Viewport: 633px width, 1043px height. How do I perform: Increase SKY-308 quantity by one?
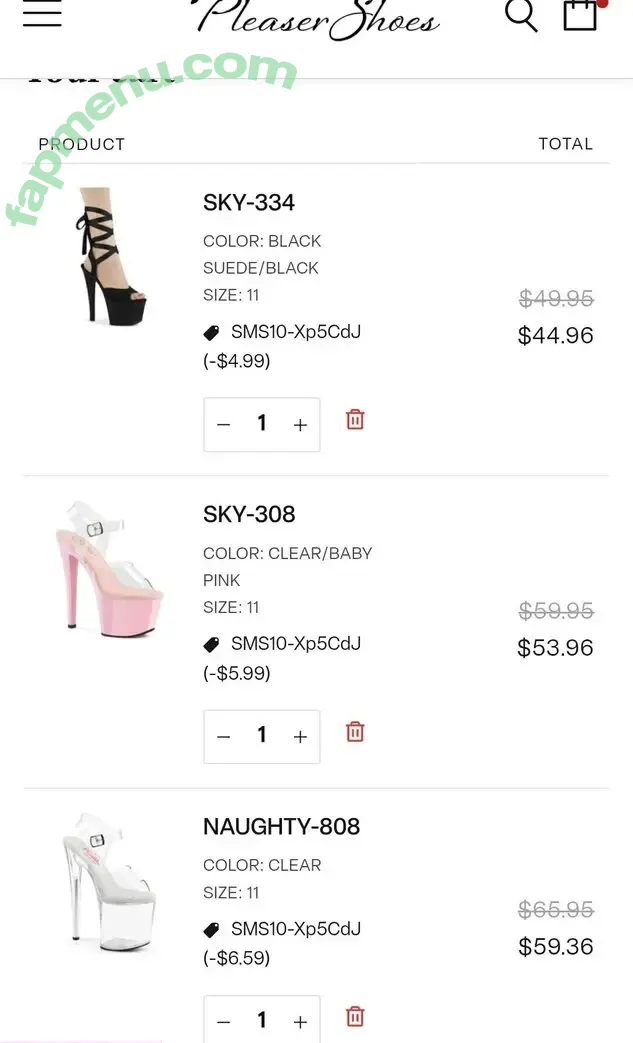pyautogui.click(x=300, y=737)
